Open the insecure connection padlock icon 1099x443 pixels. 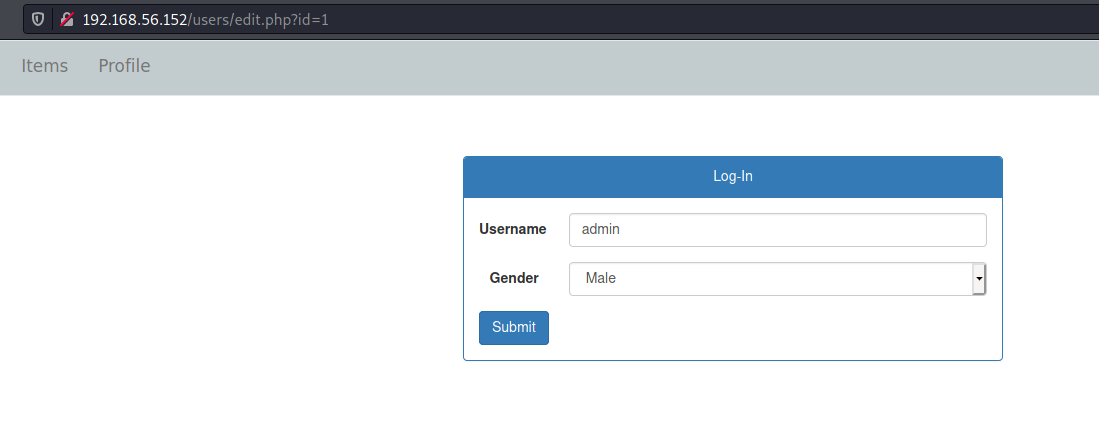click(67, 19)
